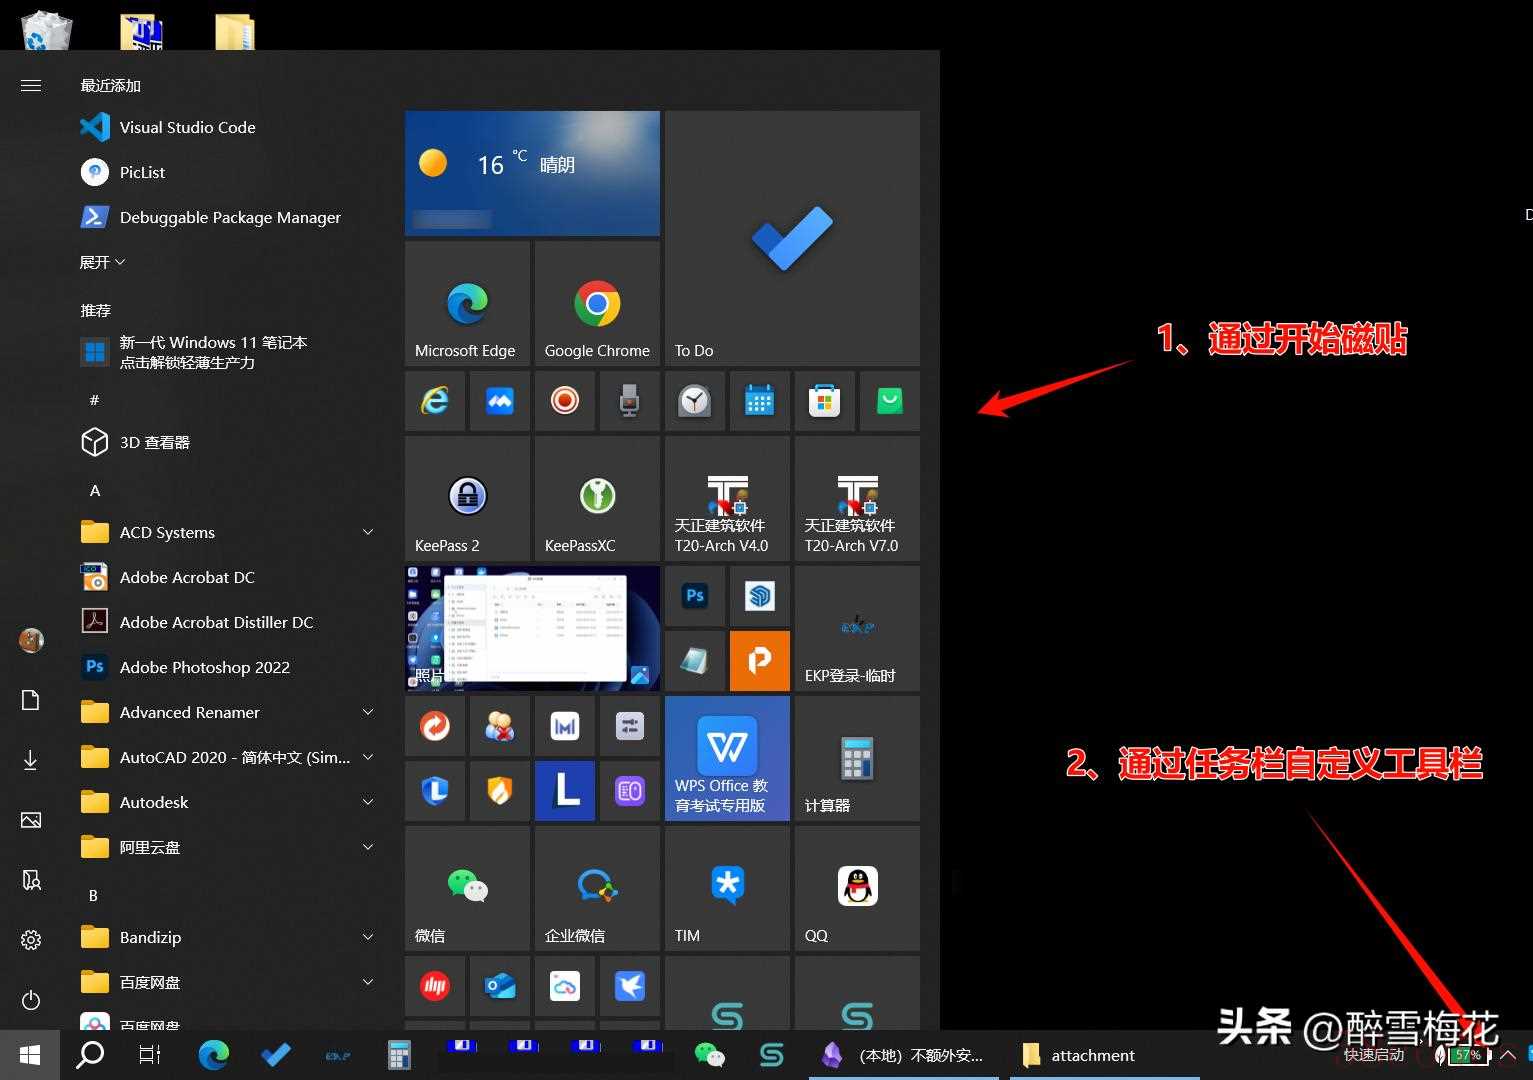Open the orange P app tile

coord(760,661)
